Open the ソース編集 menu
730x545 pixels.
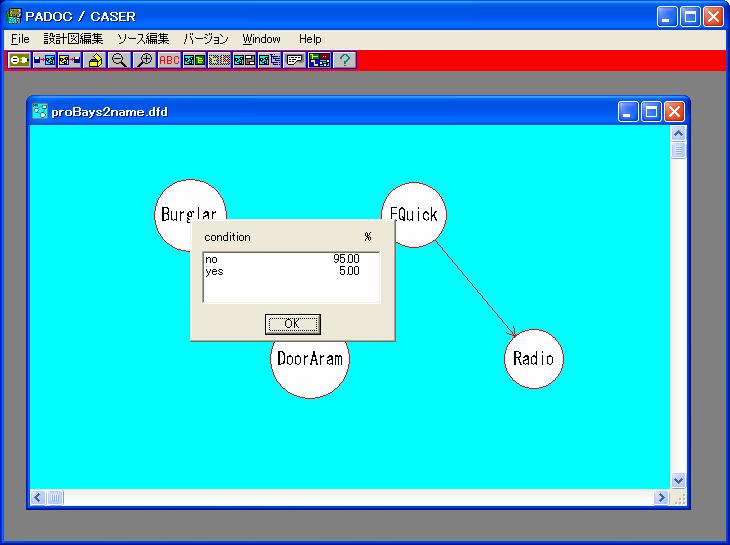[x=143, y=39]
